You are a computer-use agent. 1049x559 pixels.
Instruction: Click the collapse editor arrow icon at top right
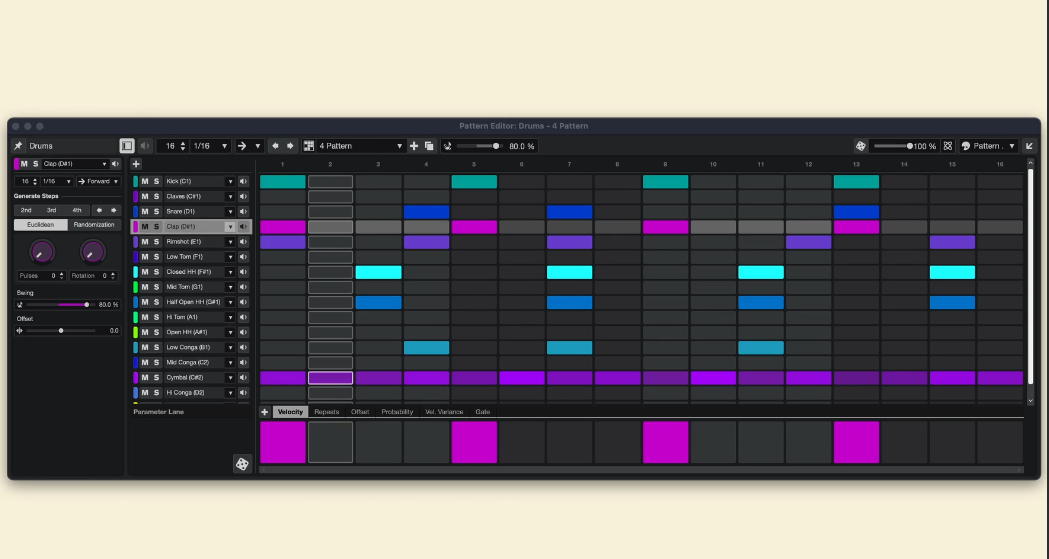[1029, 146]
